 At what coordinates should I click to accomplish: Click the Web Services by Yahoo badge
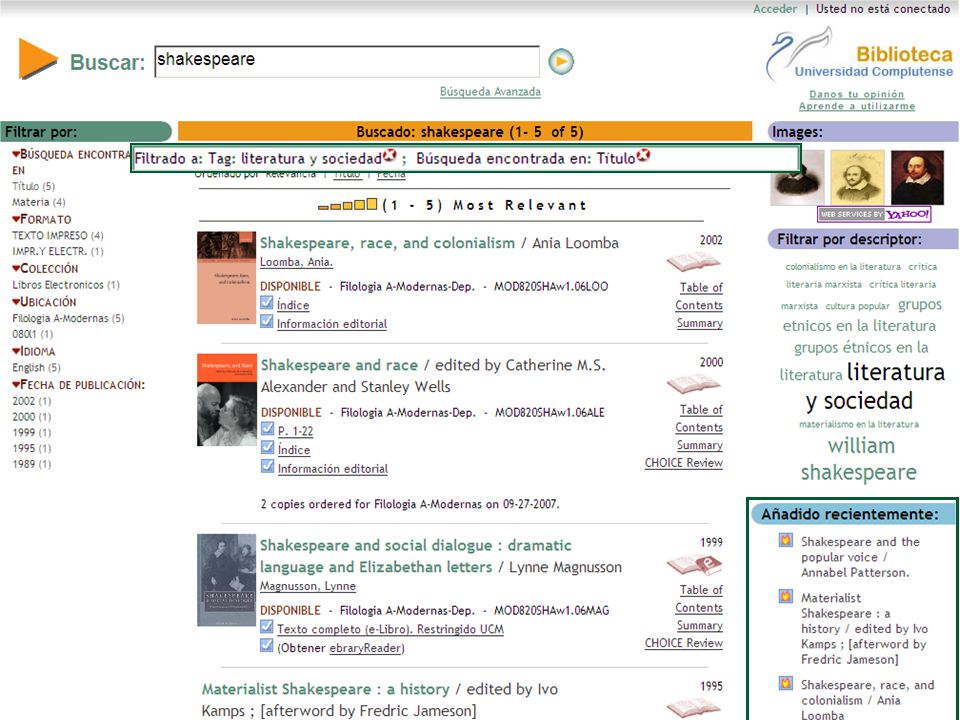[874, 214]
